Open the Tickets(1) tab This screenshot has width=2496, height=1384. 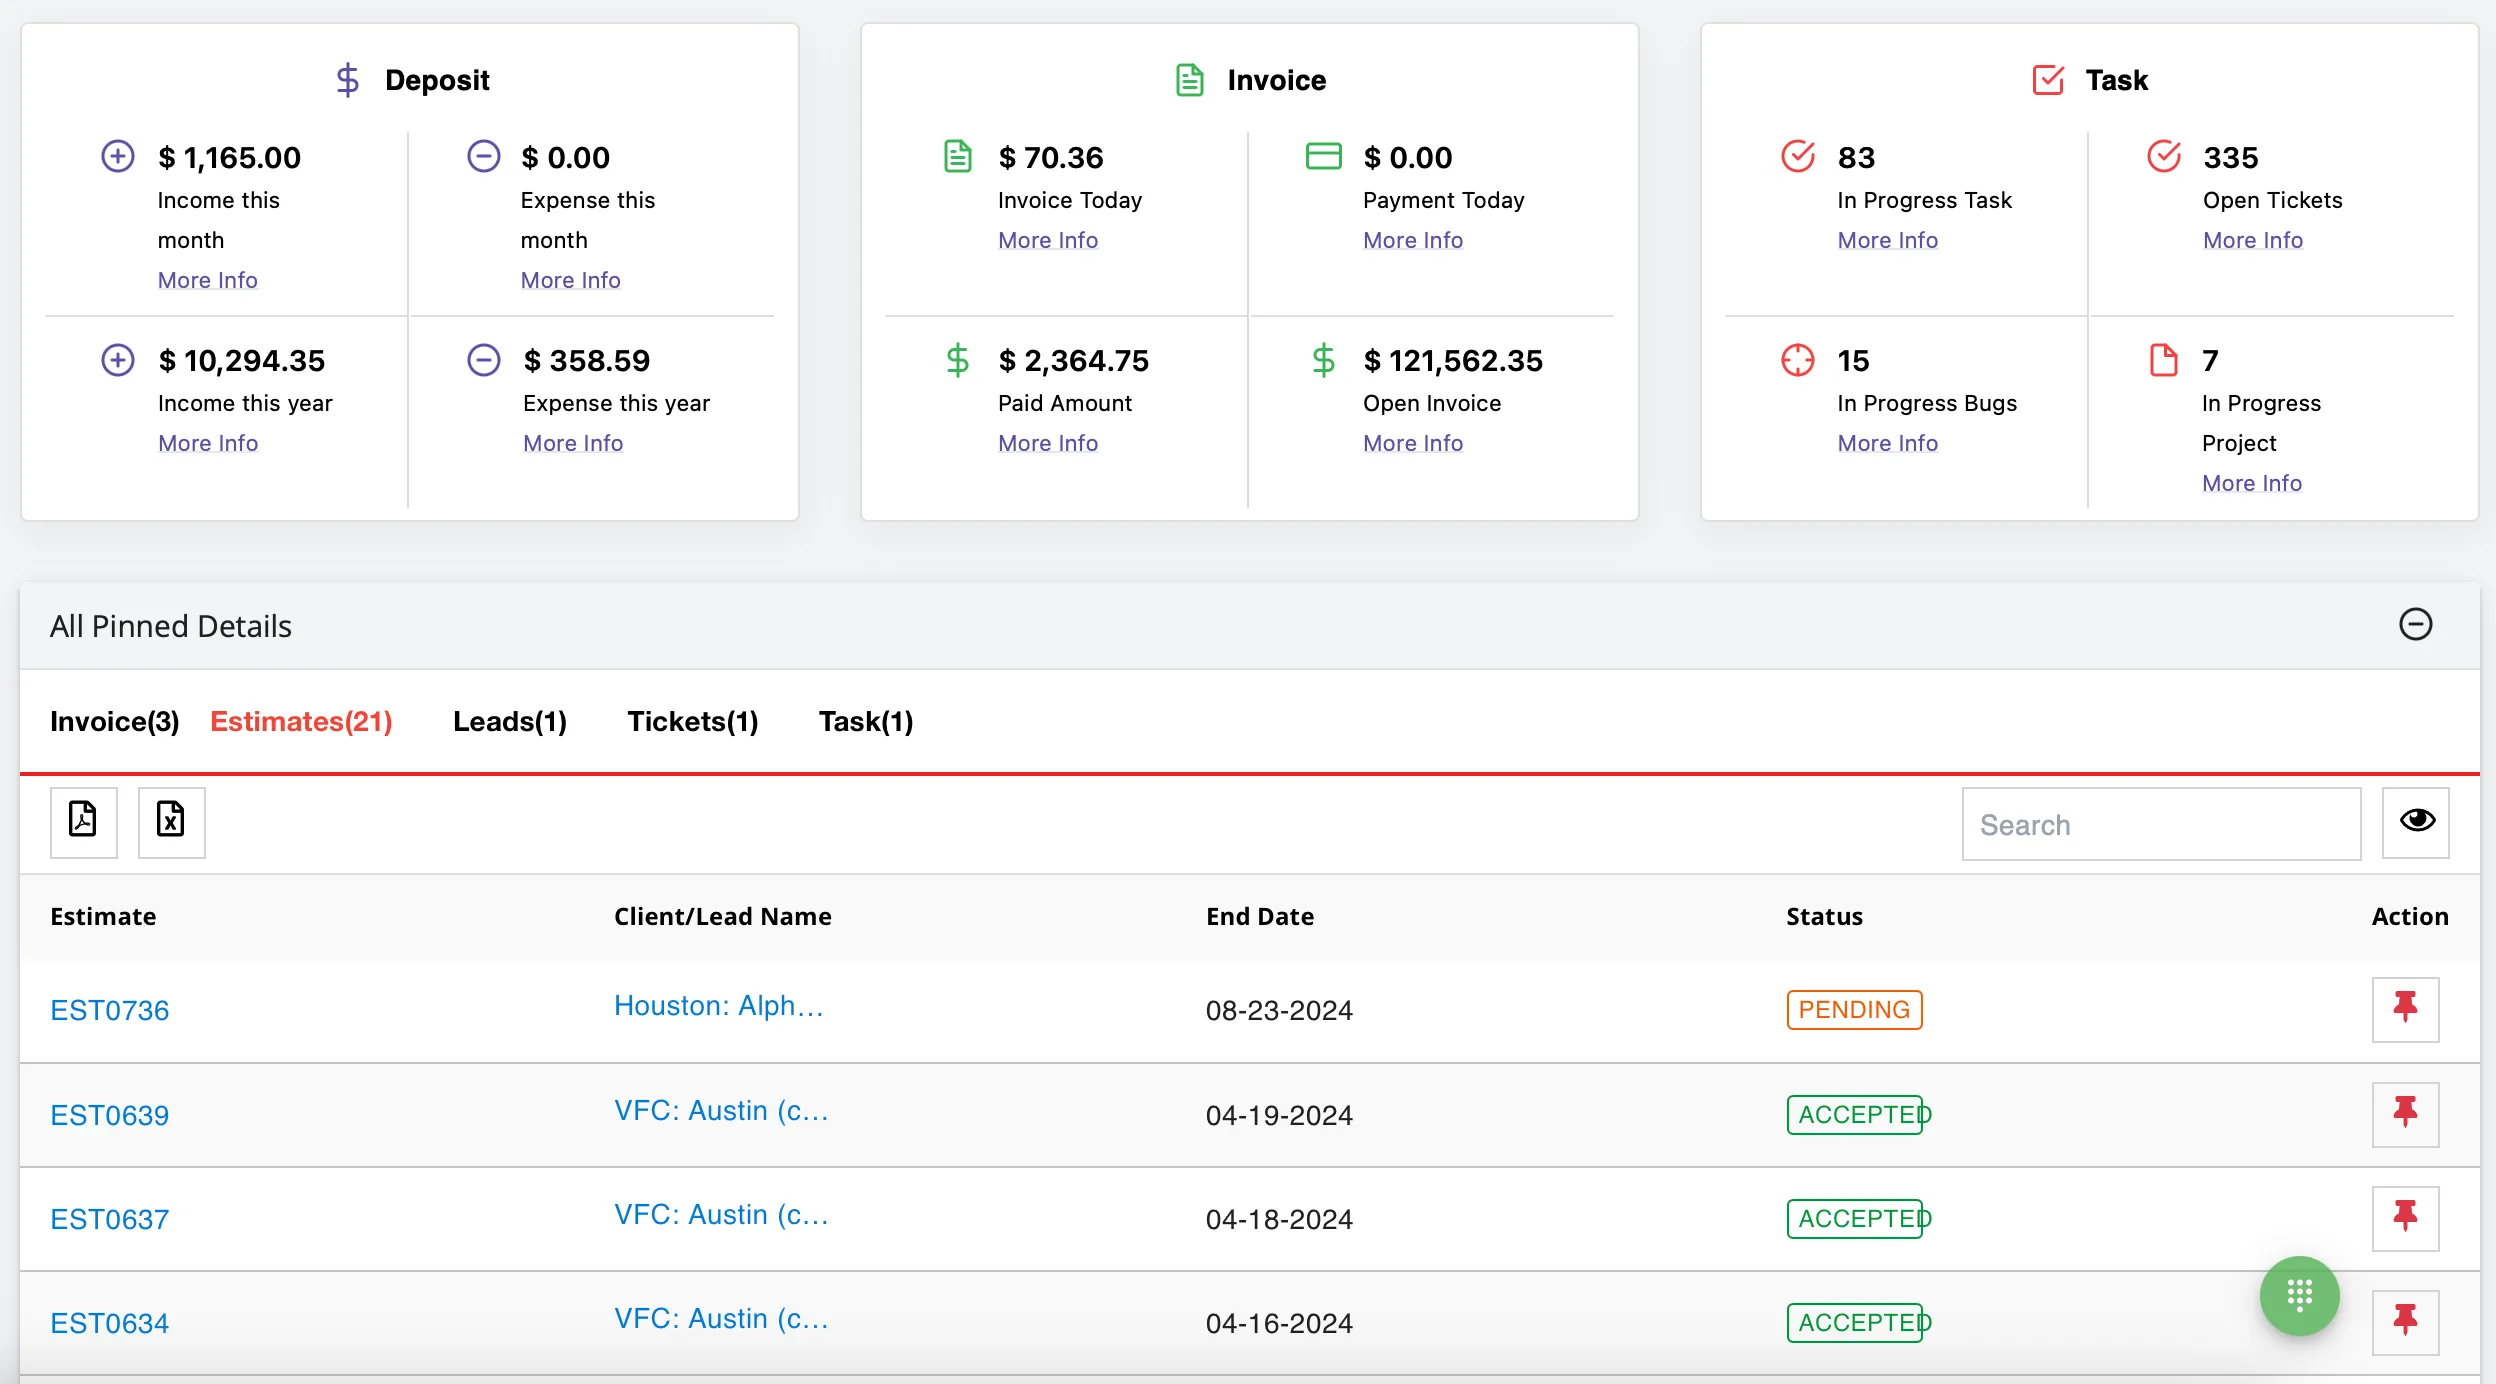pos(692,721)
